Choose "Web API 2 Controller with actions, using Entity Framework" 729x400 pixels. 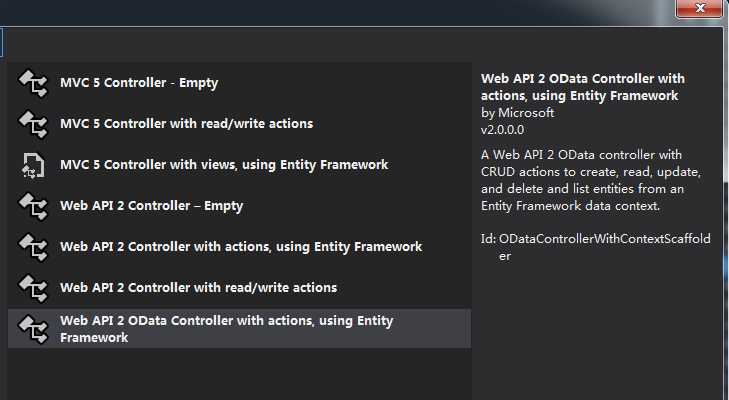coord(241,247)
